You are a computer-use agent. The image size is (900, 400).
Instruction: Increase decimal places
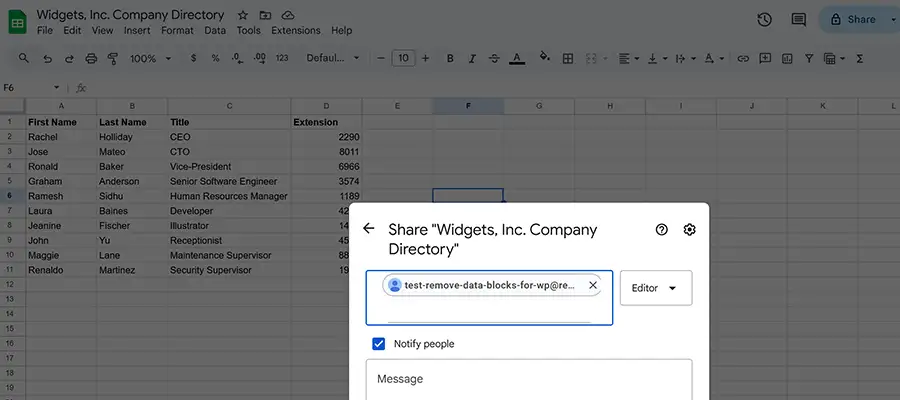click(x=259, y=58)
